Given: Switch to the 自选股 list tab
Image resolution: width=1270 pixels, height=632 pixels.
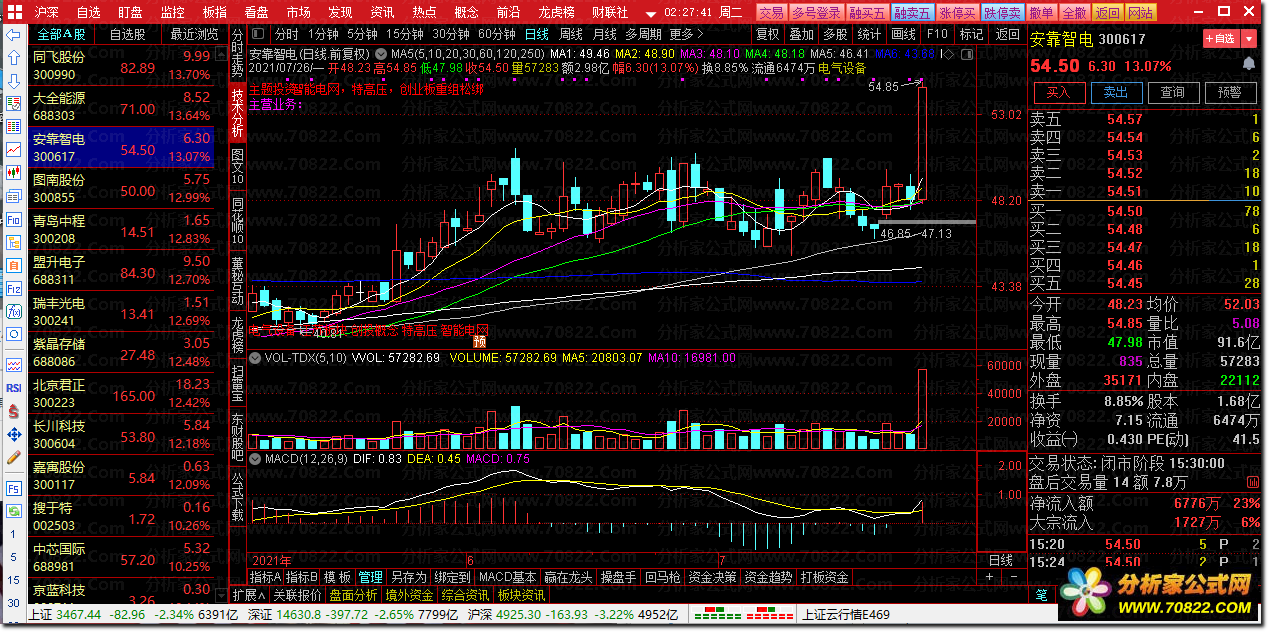Looking at the screenshot, I should pos(127,34).
